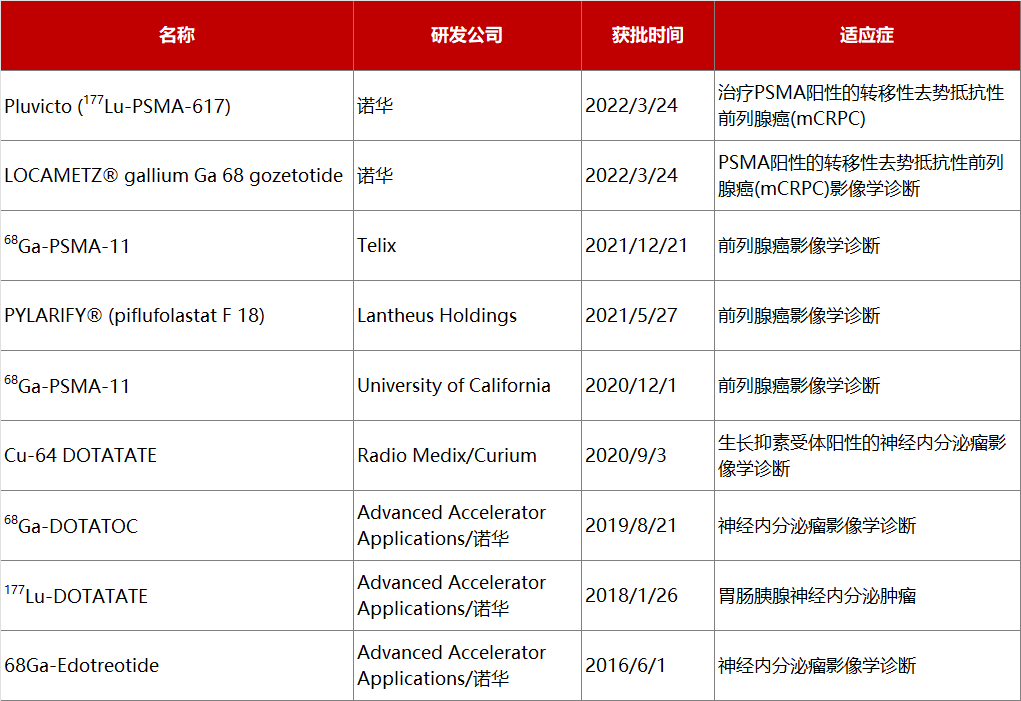Click the 获批时间 column header
The width and height of the screenshot is (1021, 701).
(x=647, y=35)
